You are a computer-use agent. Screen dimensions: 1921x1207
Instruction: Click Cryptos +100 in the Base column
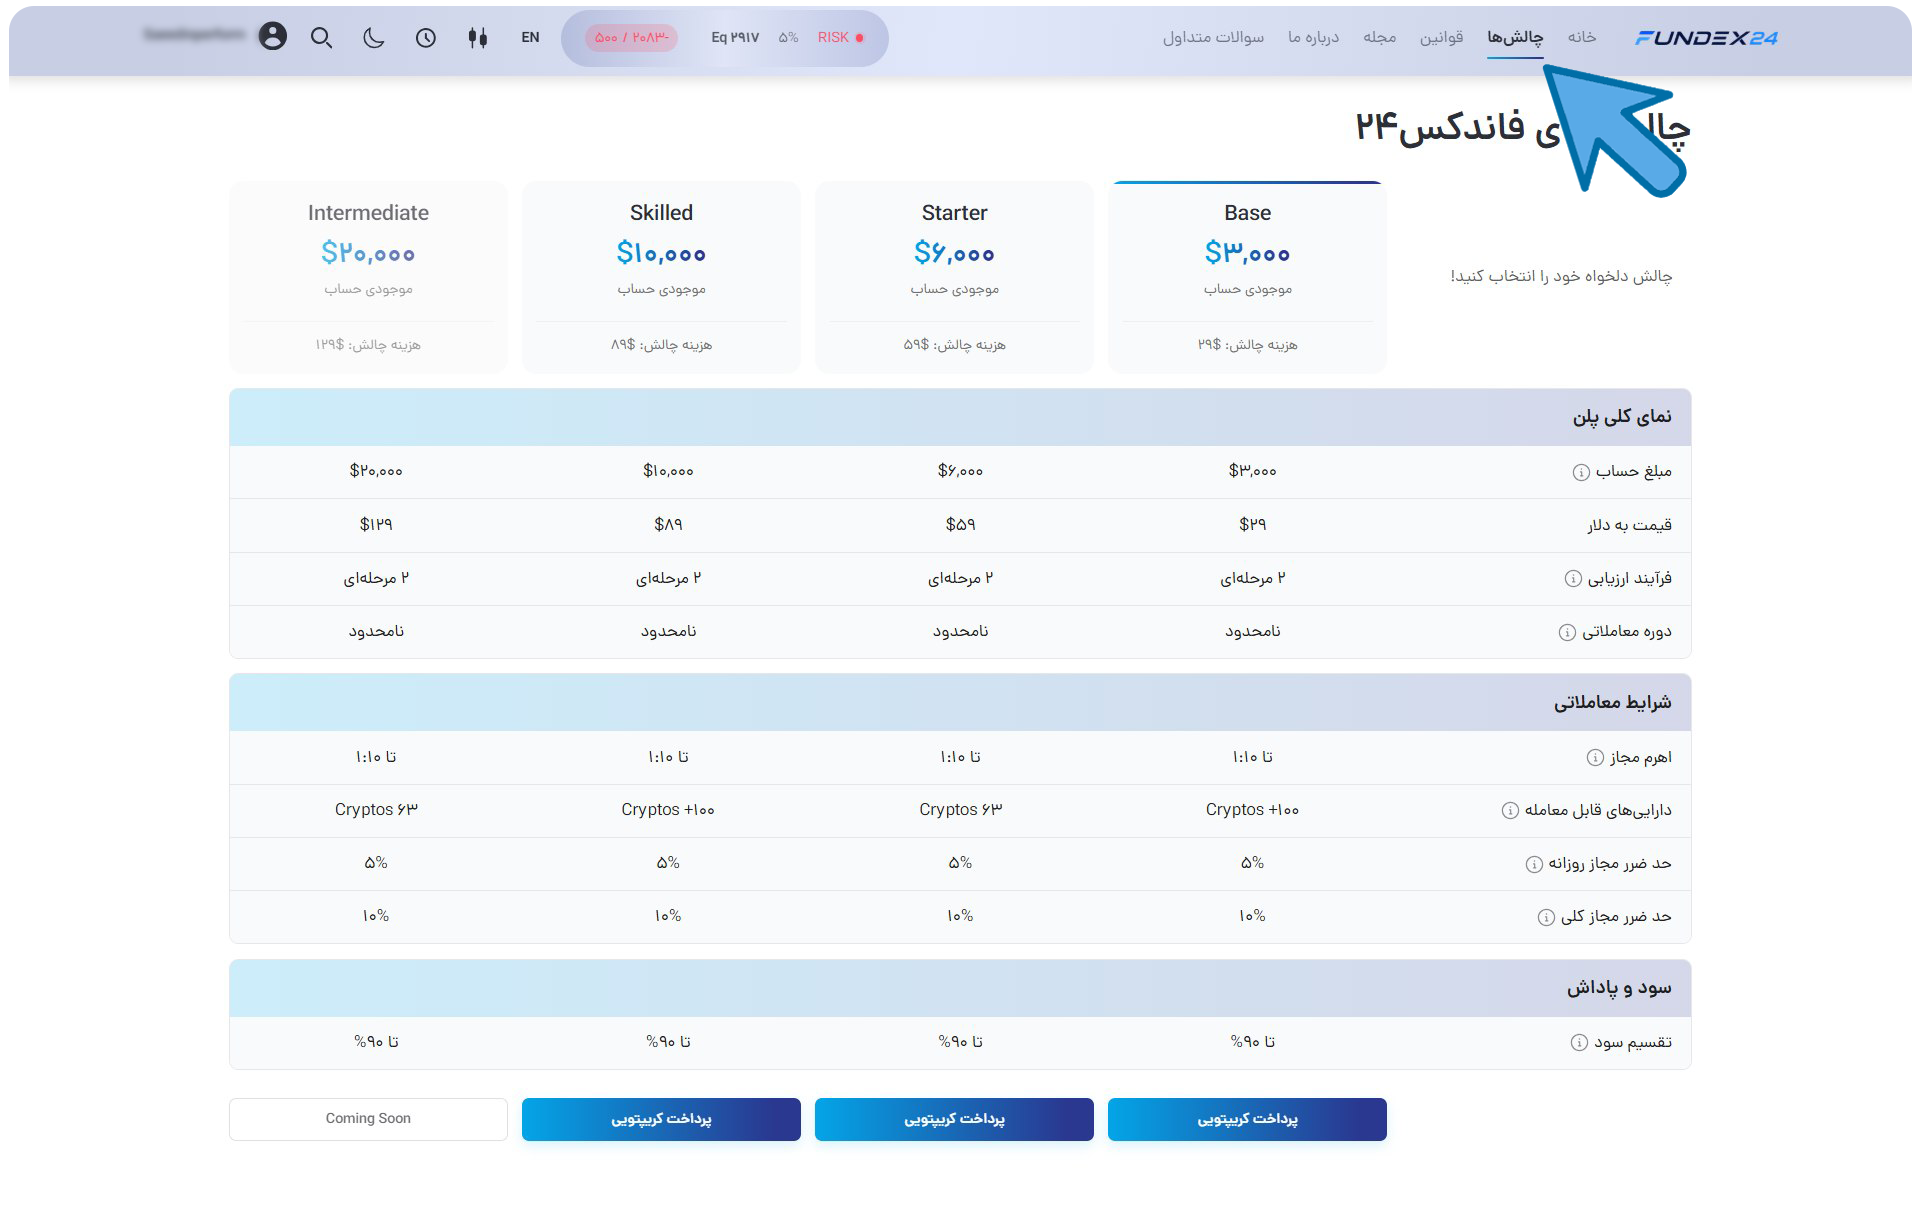tap(1252, 809)
